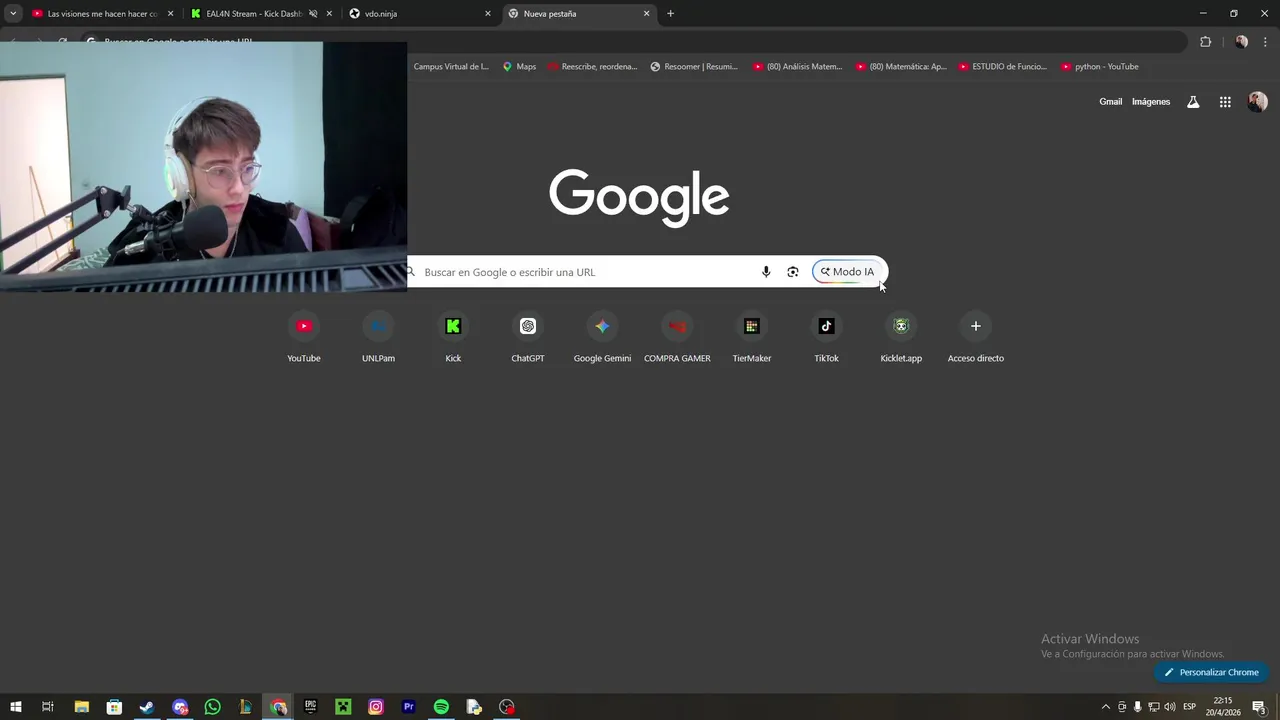
Task: Open the Campus Virtual bookmark
Action: point(451,67)
